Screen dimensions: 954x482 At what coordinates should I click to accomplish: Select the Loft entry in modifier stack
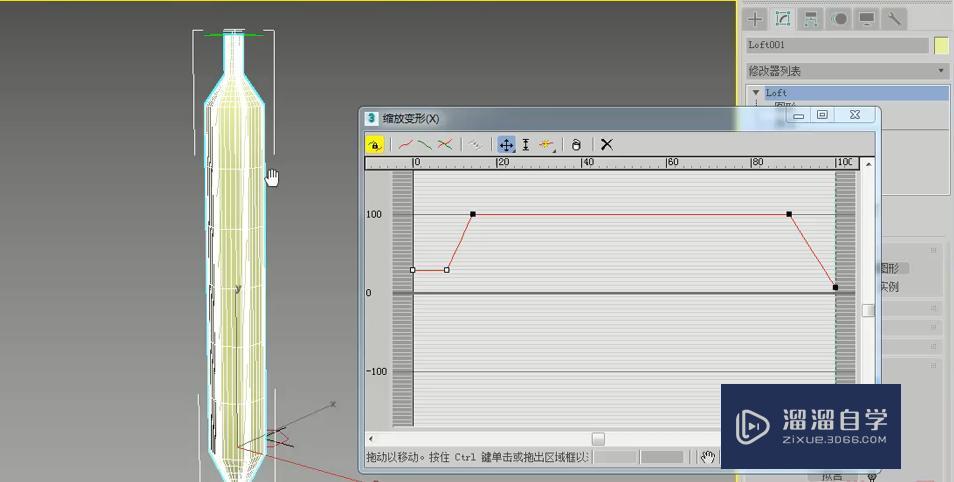[x=857, y=93]
